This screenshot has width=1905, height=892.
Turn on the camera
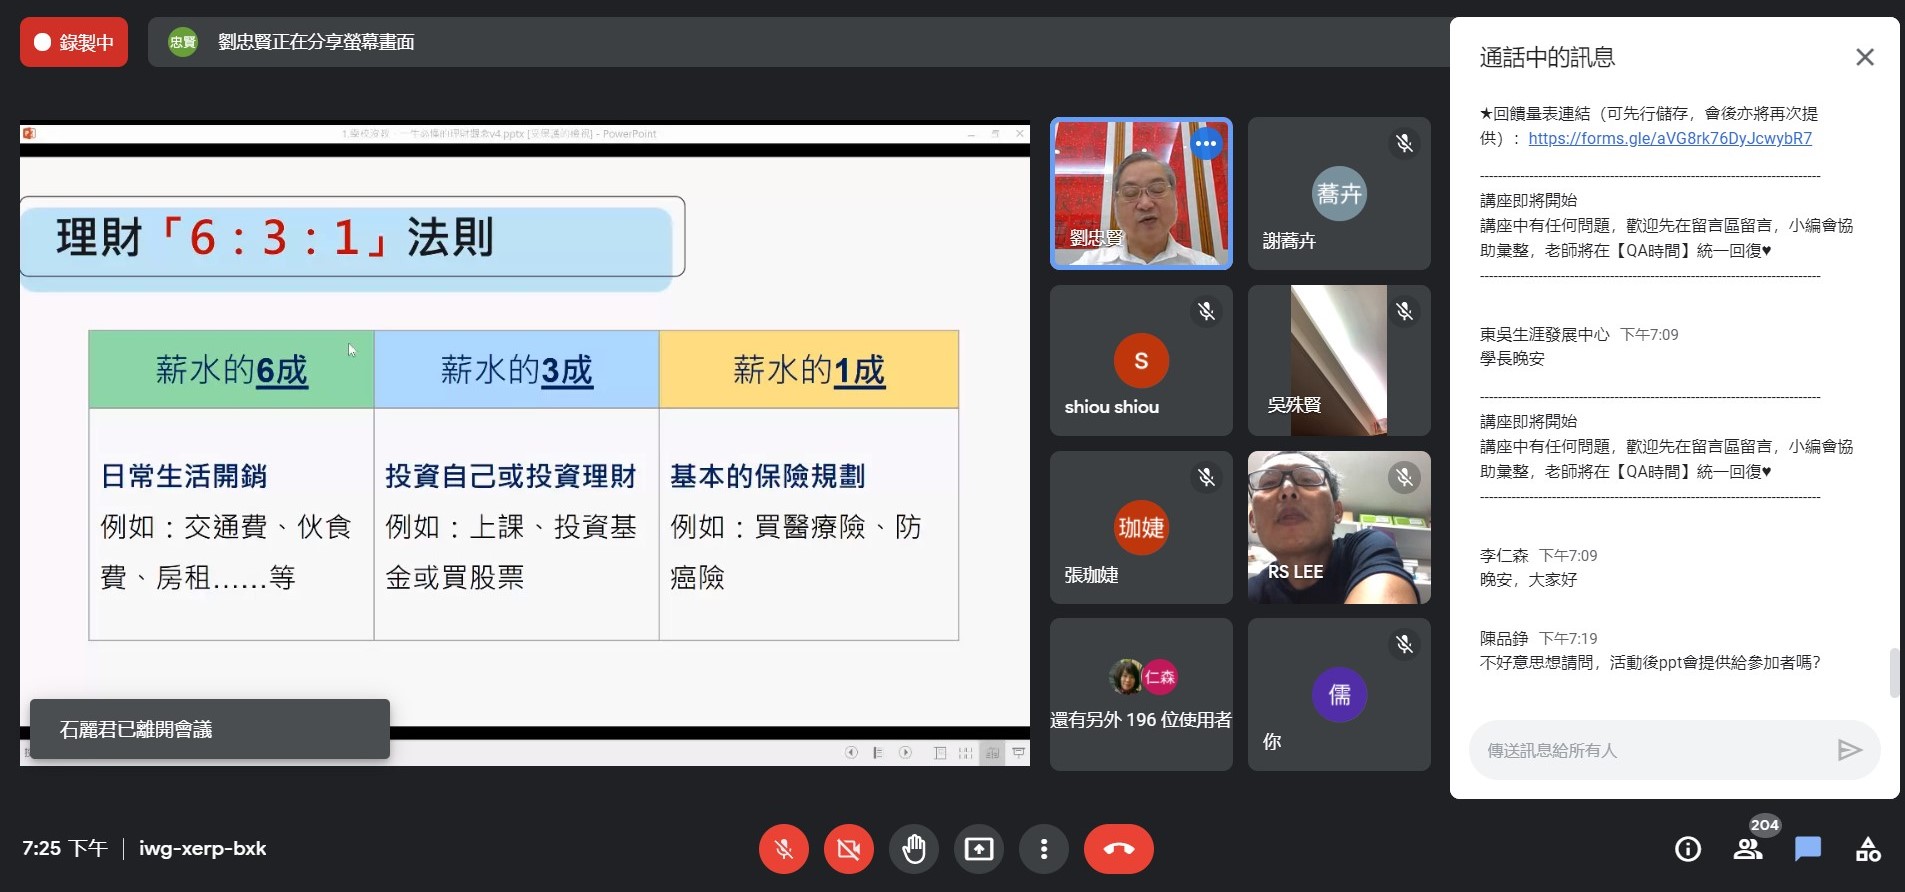coord(848,849)
